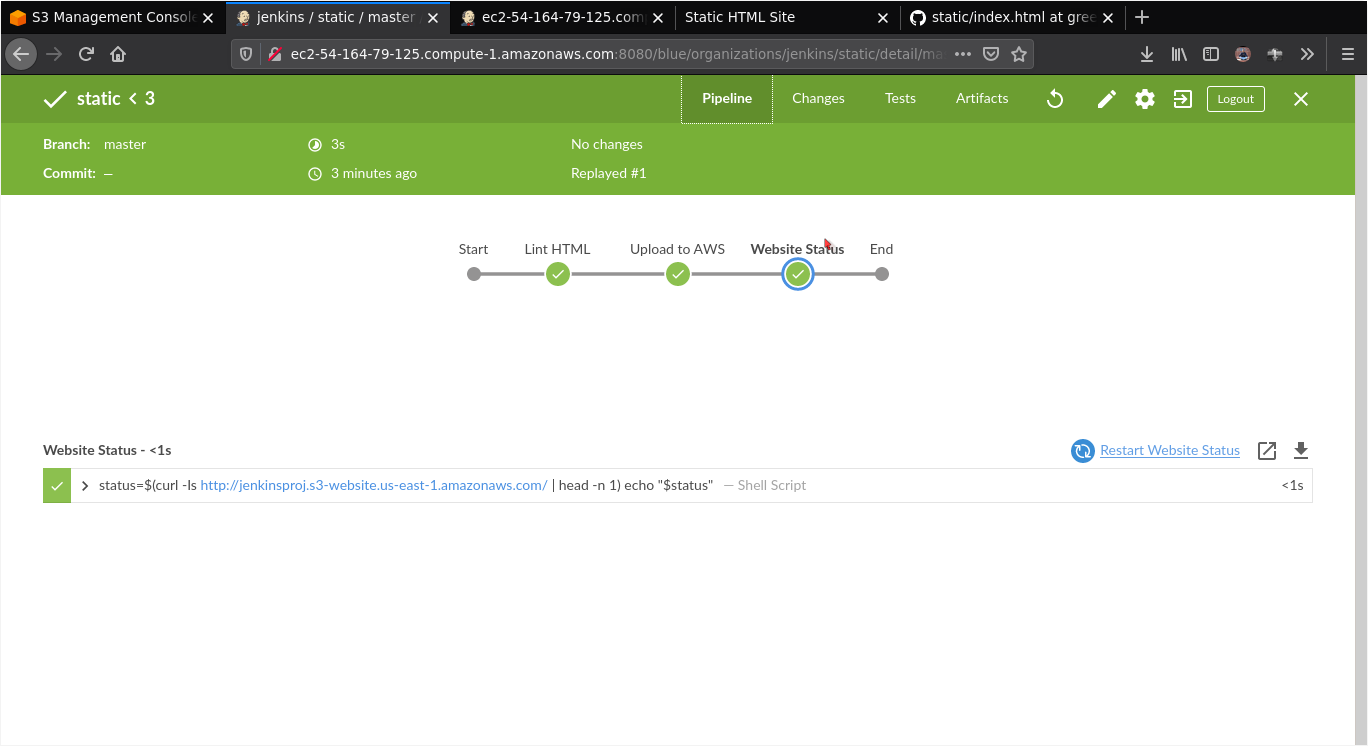Switch to GitHub static/index.html browser tab

click(1011, 17)
